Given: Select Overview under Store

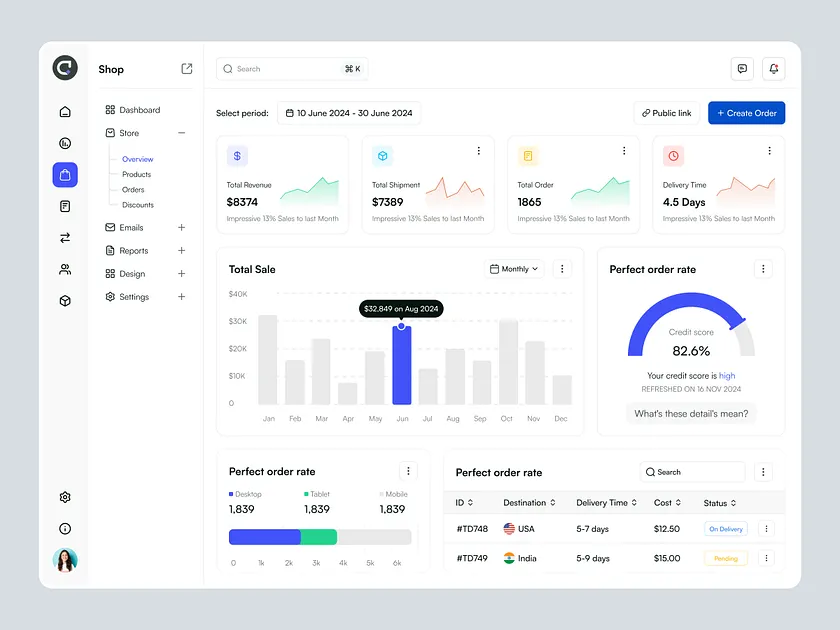Looking at the screenshot, I should (137, 159).
